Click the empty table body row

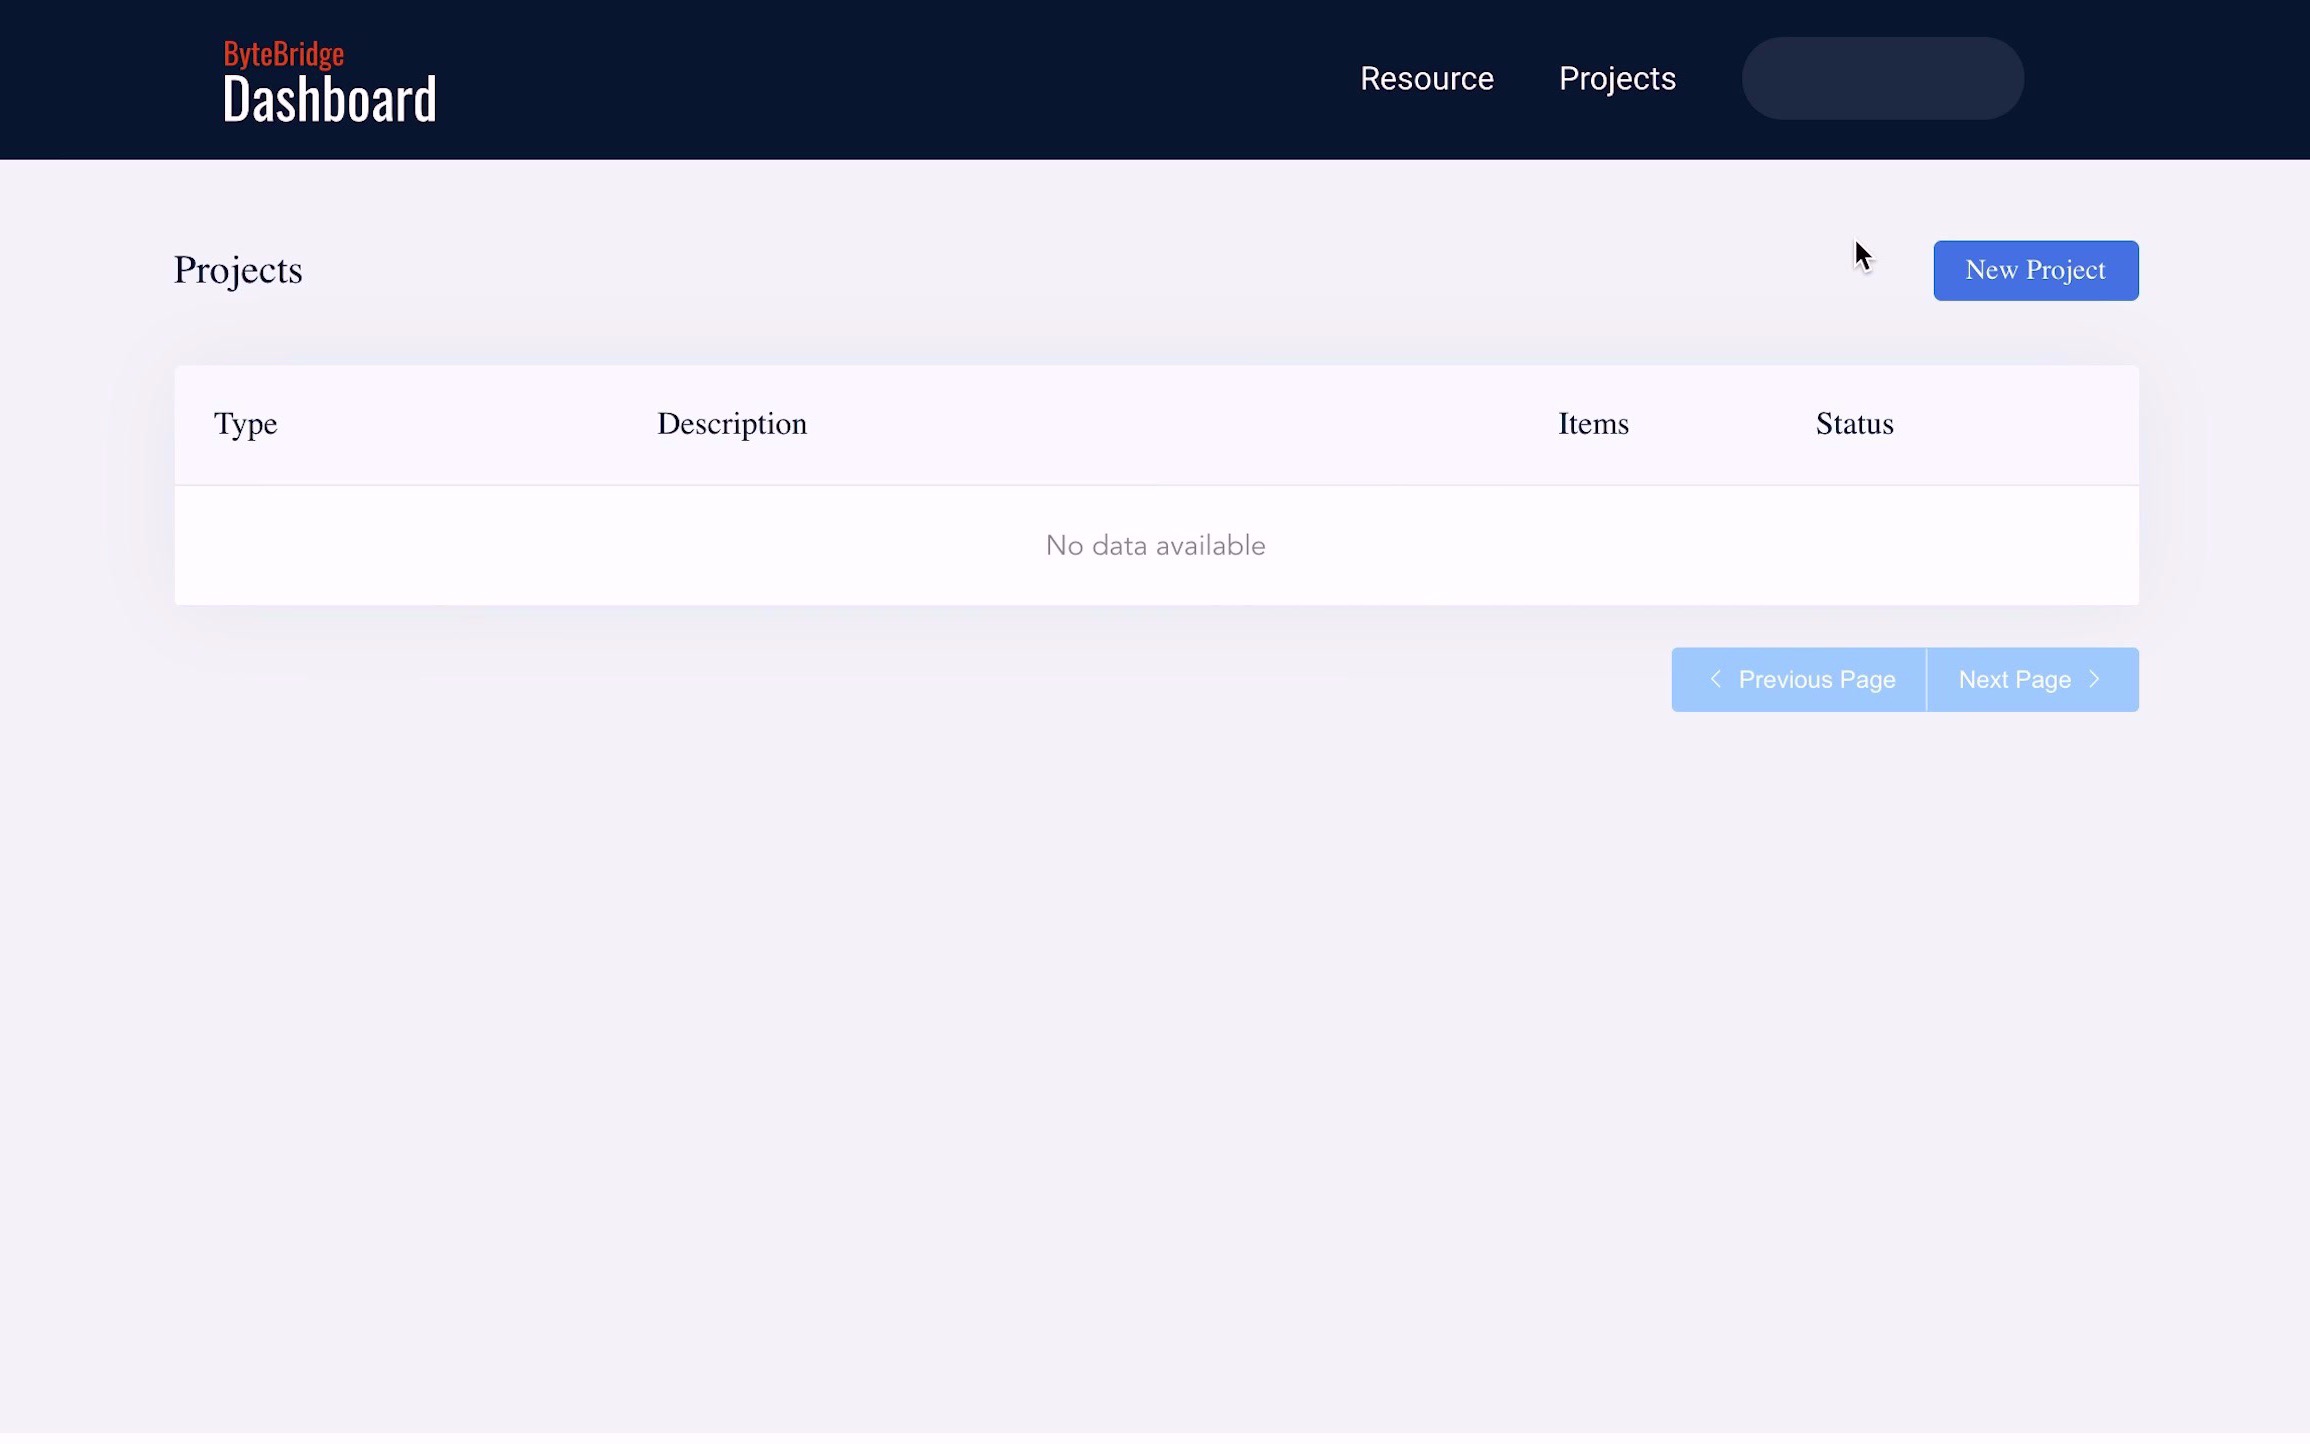pyautogui.click(x=600, y=546)
